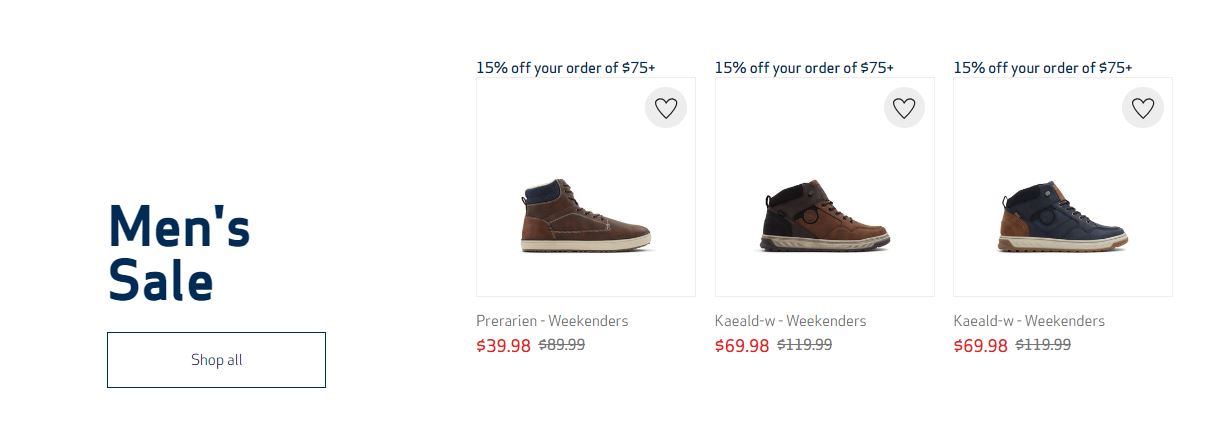View the brown Kaeald-w boot image
Viewport: 1219px width, 437px height.
824,215
